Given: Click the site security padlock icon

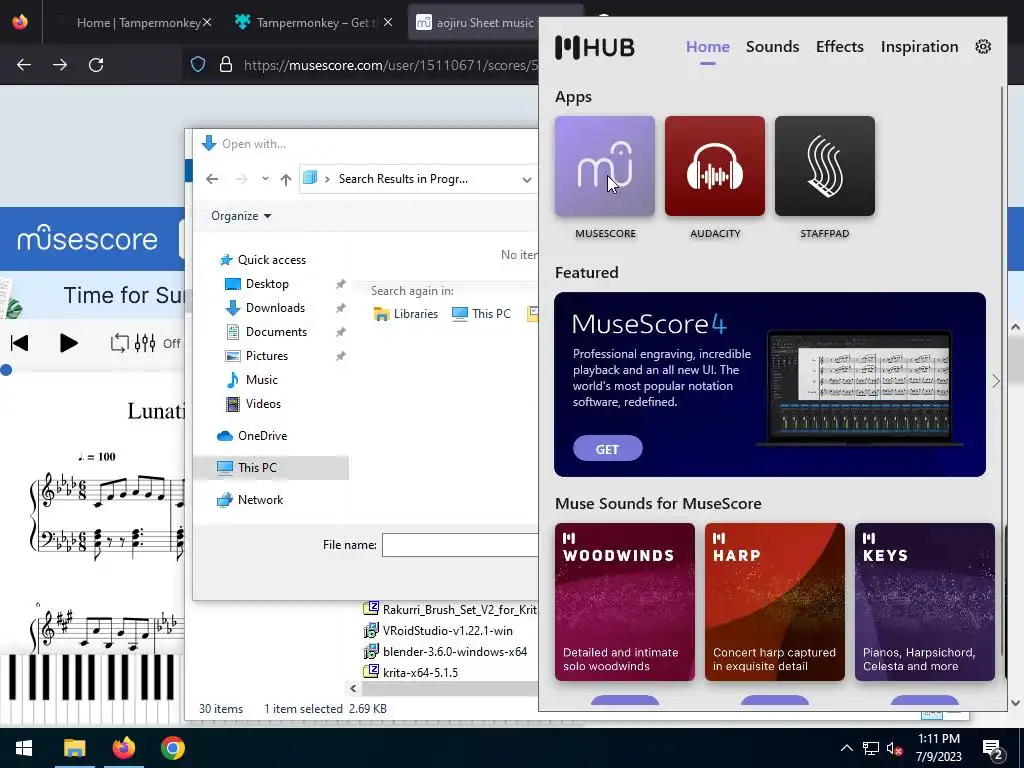Looking at the screenshot, I should coord(226,65).
